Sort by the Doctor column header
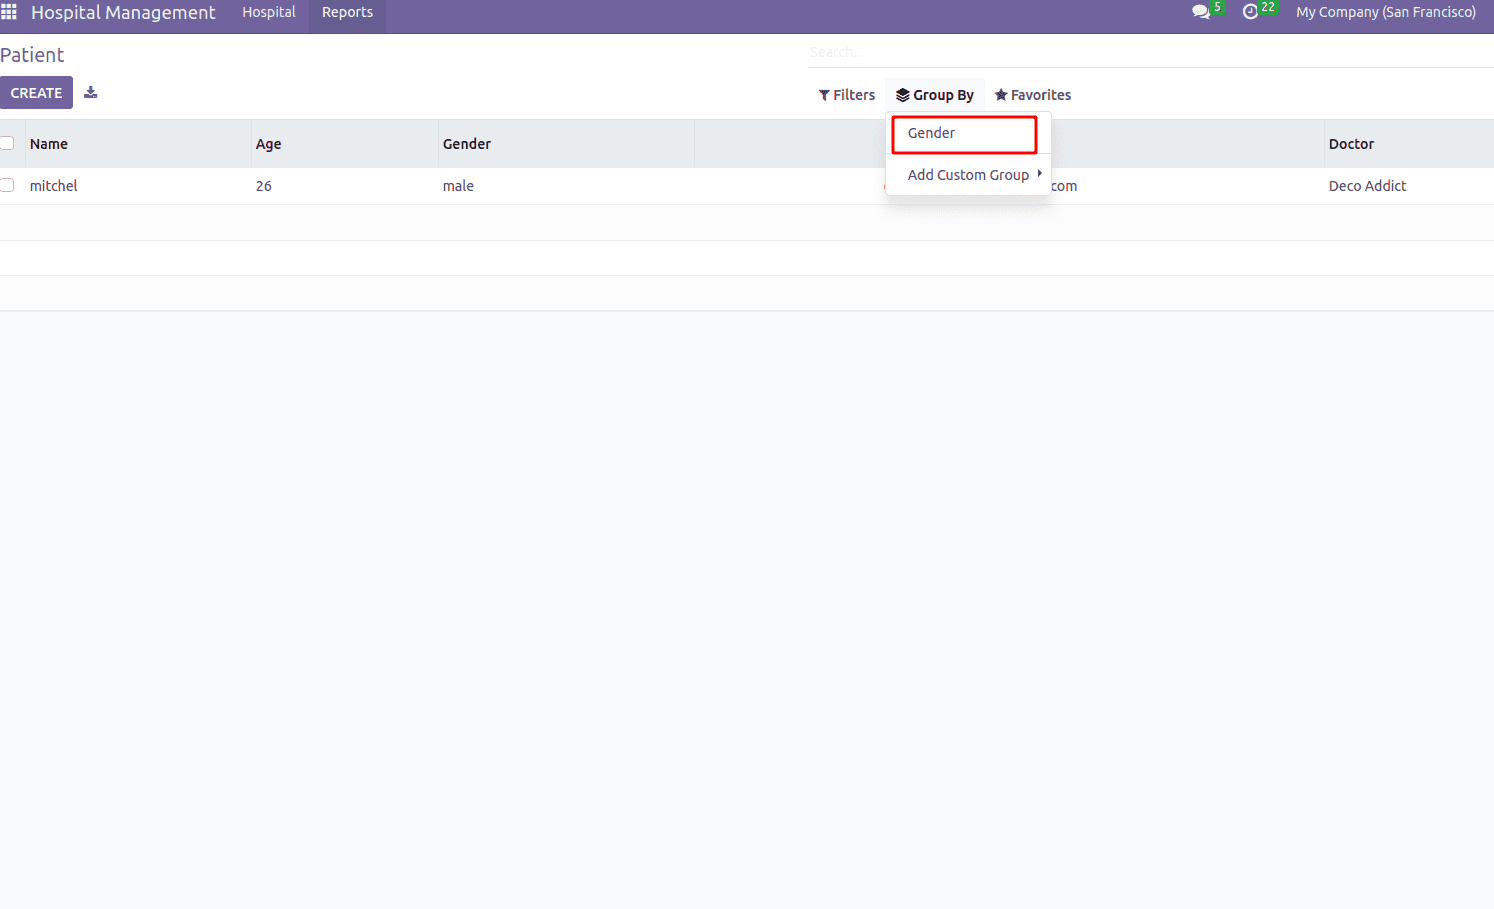1494x909 pixels. [1409, 144]
